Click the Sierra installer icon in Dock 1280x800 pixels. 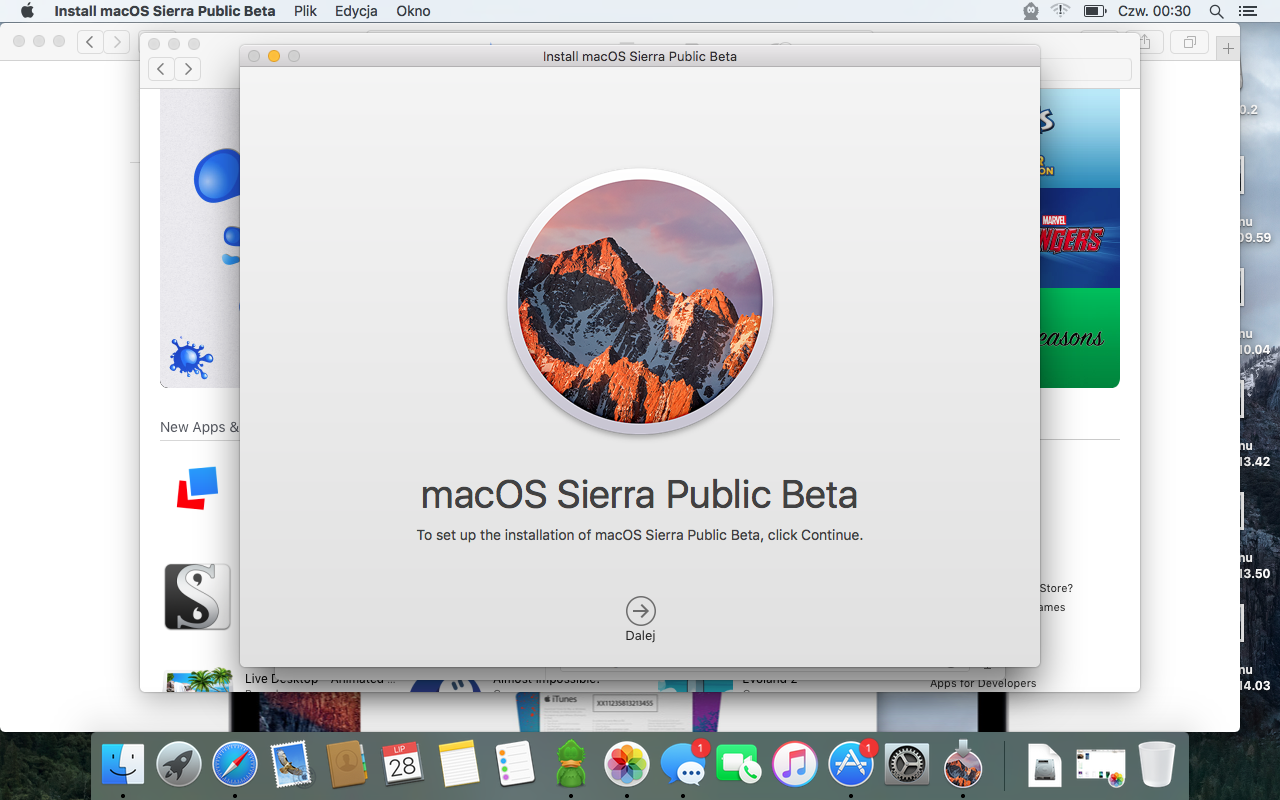coord(963,764)
